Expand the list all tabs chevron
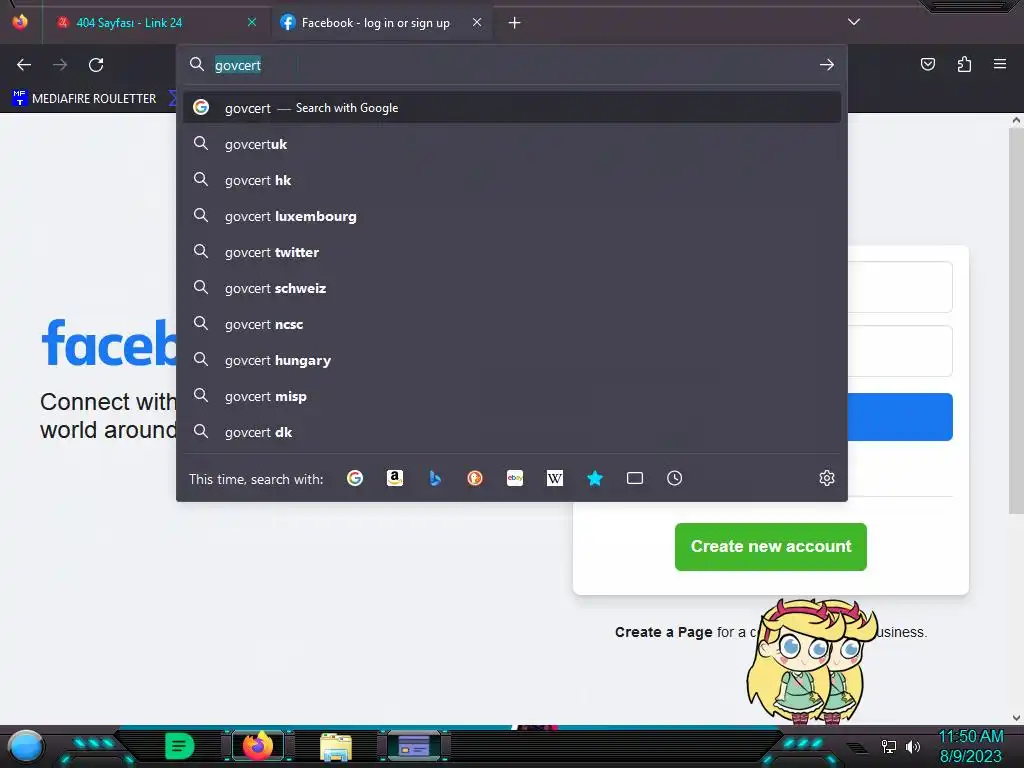1024x768 pixels. 854,22
